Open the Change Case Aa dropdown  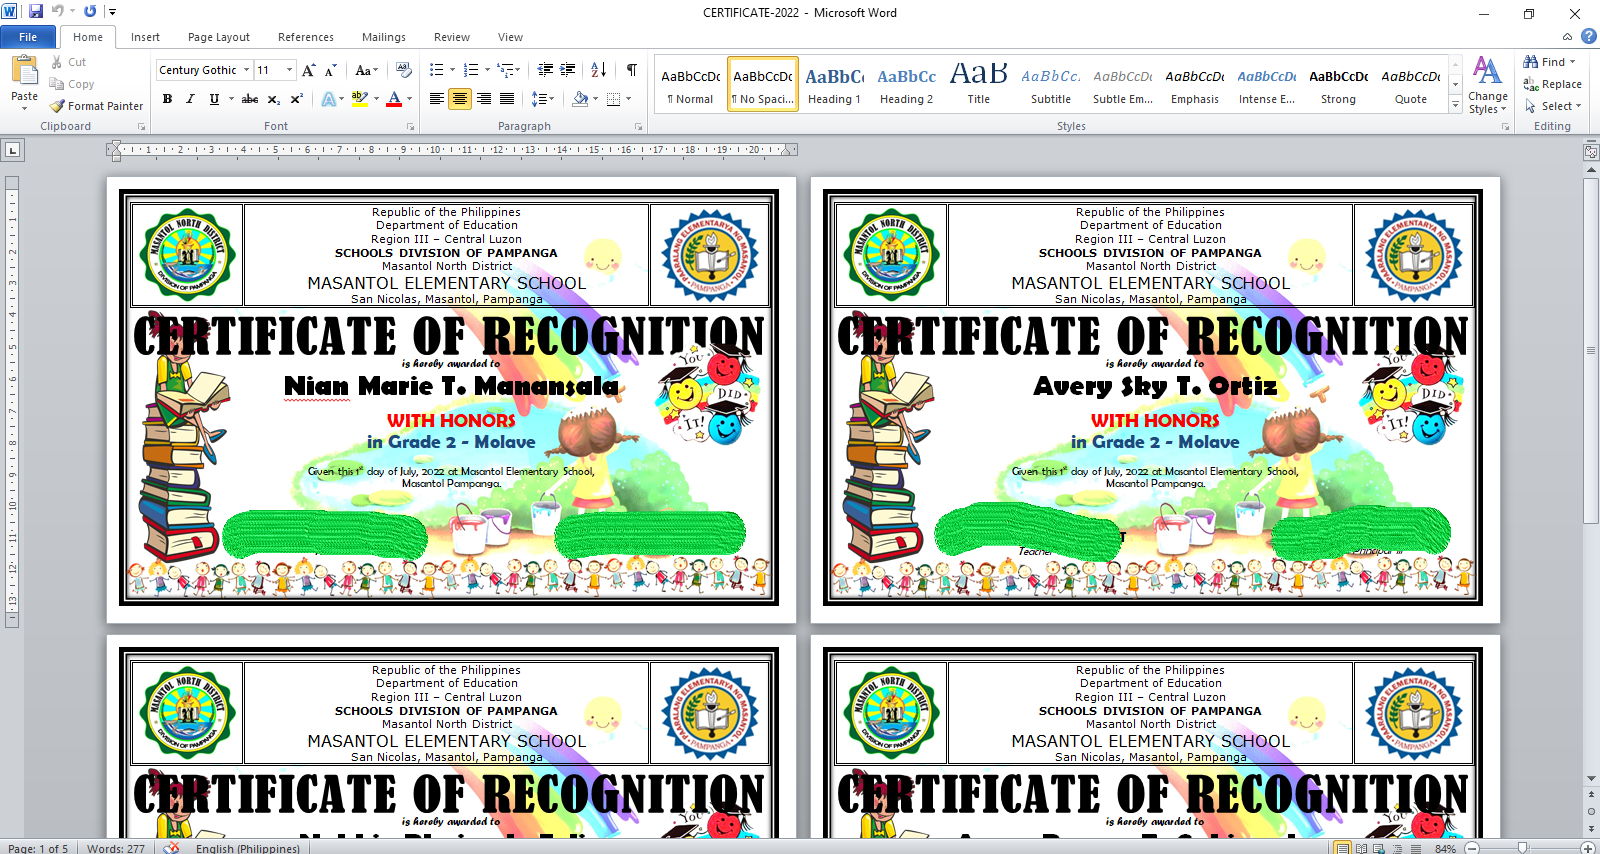(x=367, y=70)
